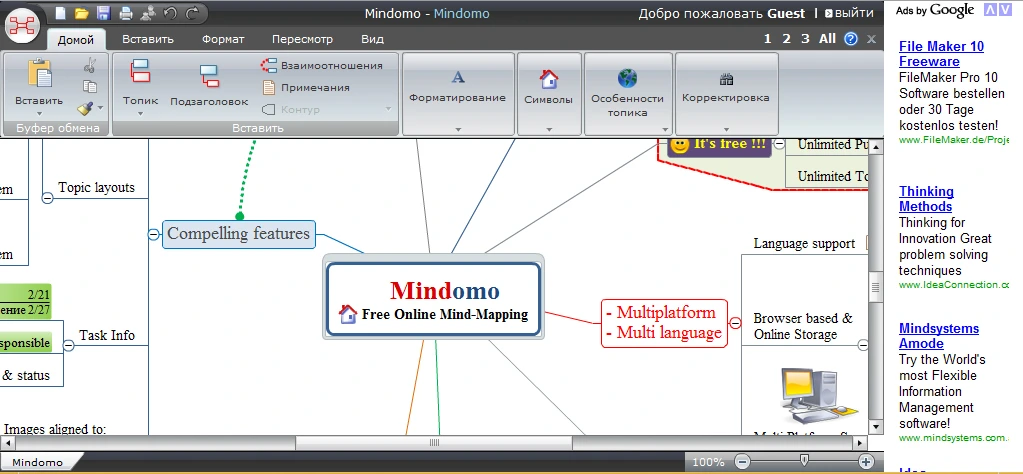Switch to the Вставить ribbon tab
The width and height of the screenshot is (1023, 474).
pyautogui.click(x=148, y=39)
